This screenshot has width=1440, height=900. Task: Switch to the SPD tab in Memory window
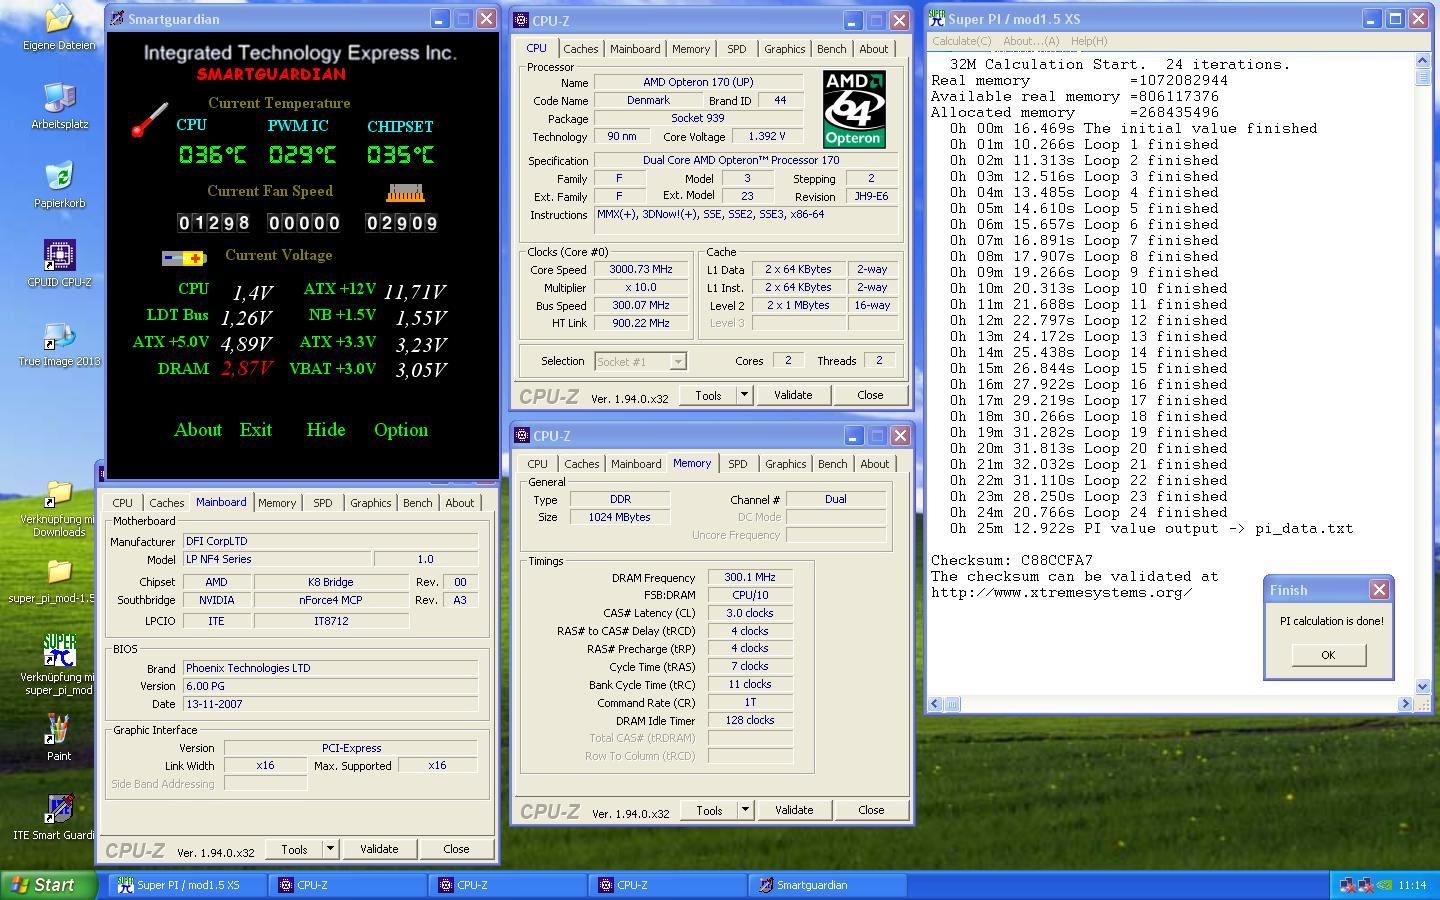[737, 464]
